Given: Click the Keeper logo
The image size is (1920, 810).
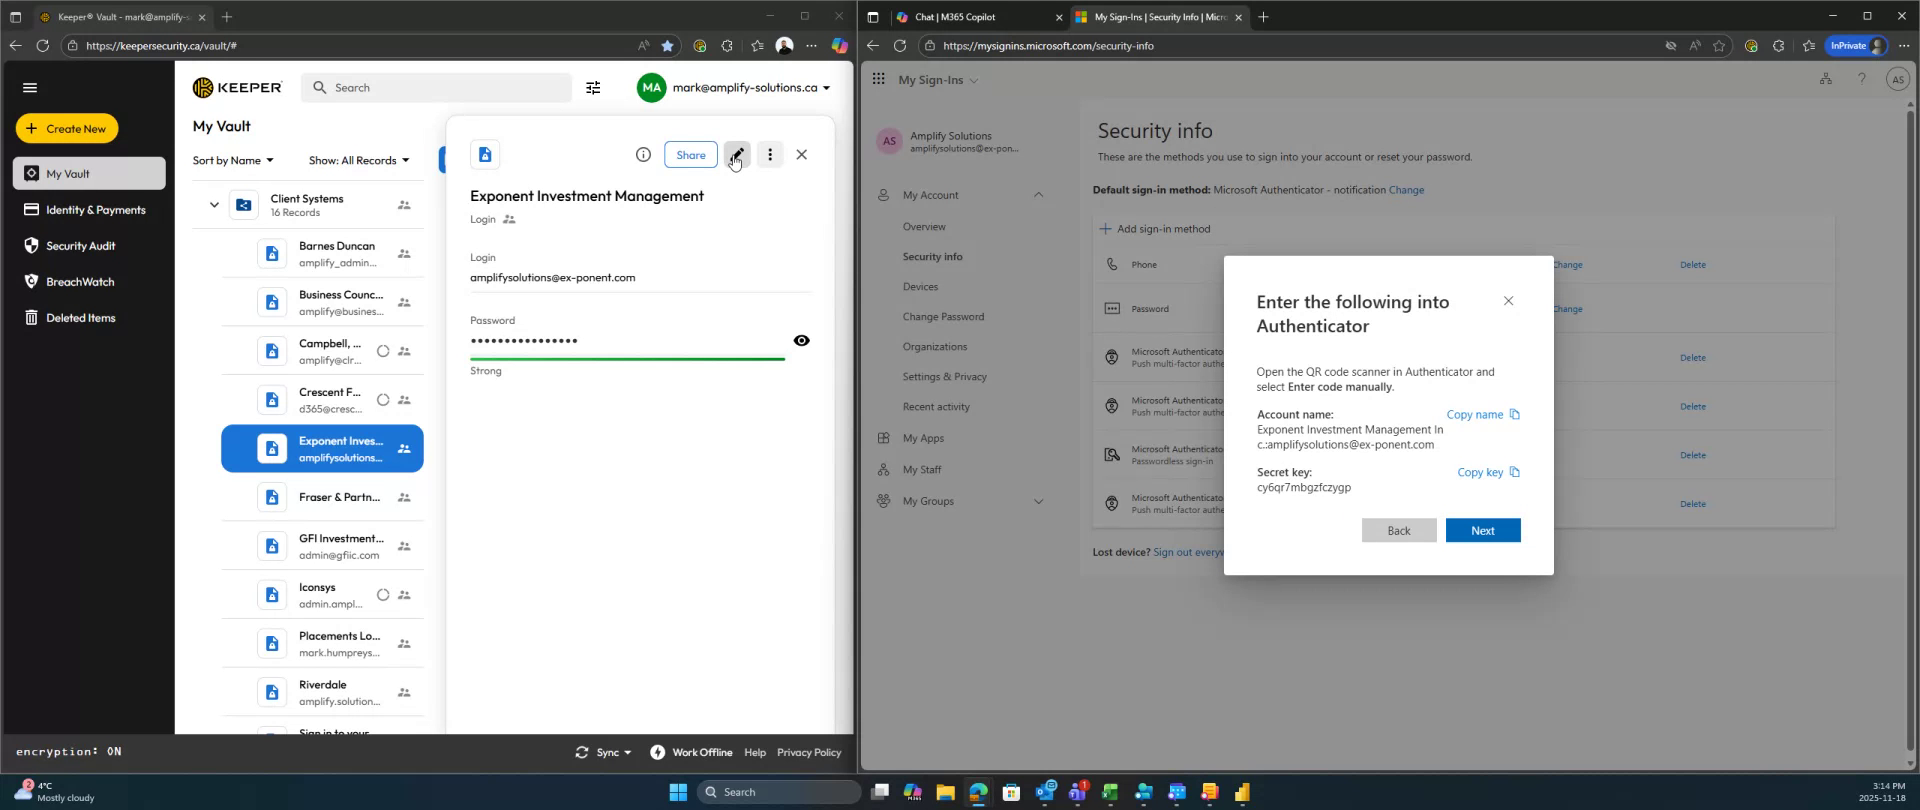Looking at the screenshot, I should 238,88.
